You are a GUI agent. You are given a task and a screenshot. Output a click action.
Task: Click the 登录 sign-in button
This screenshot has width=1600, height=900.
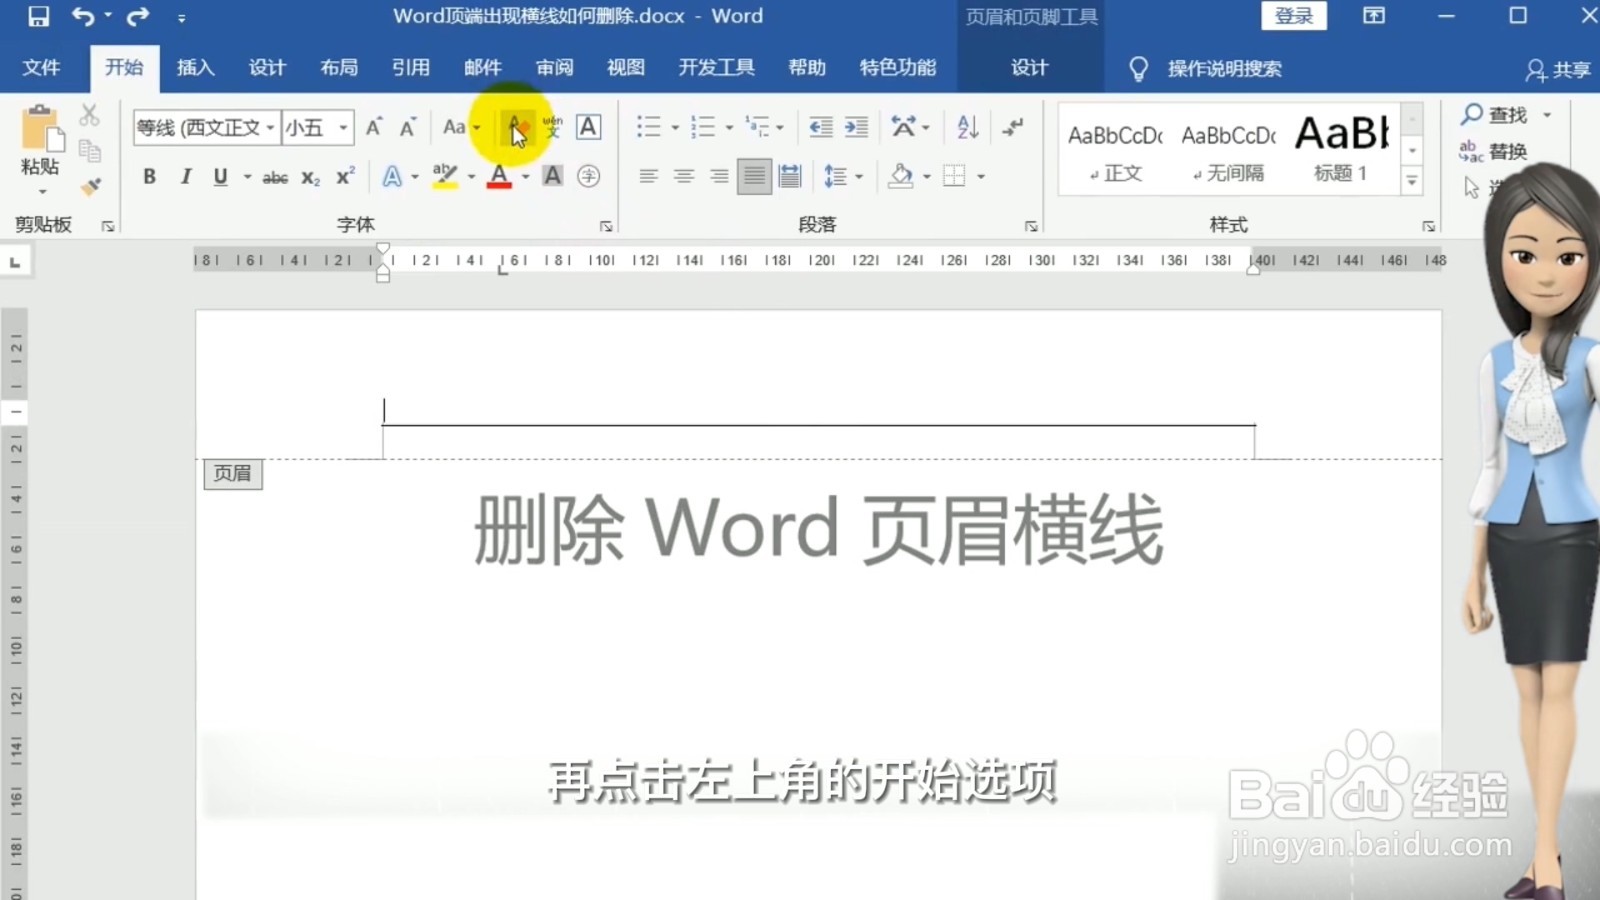1294,16
